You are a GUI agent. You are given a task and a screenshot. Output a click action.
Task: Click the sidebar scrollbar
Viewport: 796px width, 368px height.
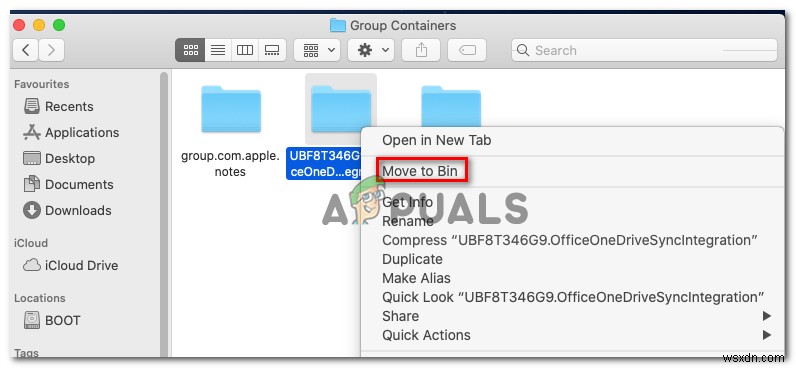164,213
